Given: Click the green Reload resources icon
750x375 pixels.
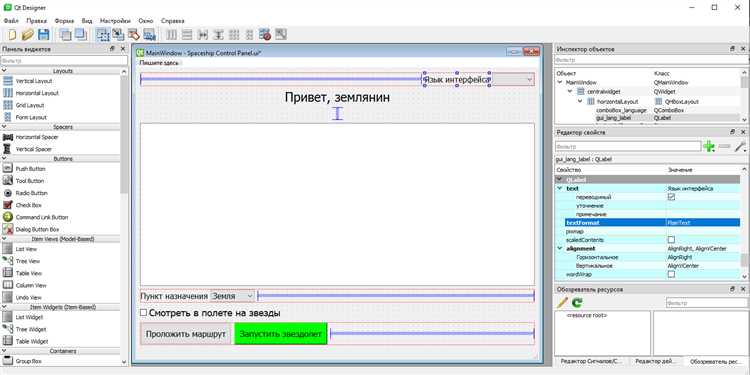Looking at the screenshot, I should point(577,302).
